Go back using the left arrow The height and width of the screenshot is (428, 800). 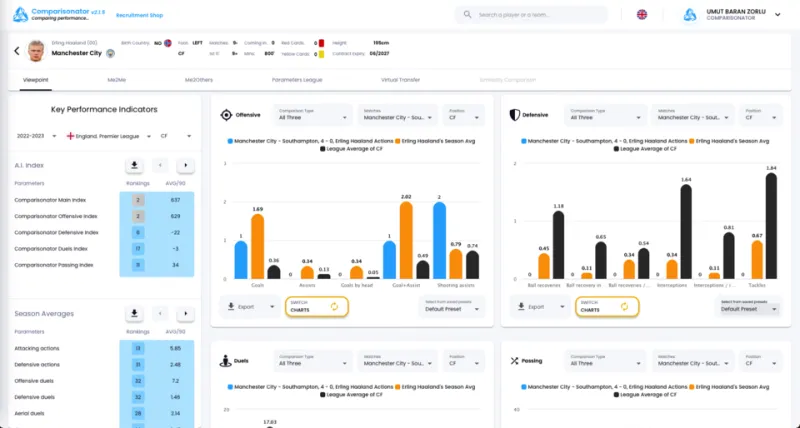[16, 51]
